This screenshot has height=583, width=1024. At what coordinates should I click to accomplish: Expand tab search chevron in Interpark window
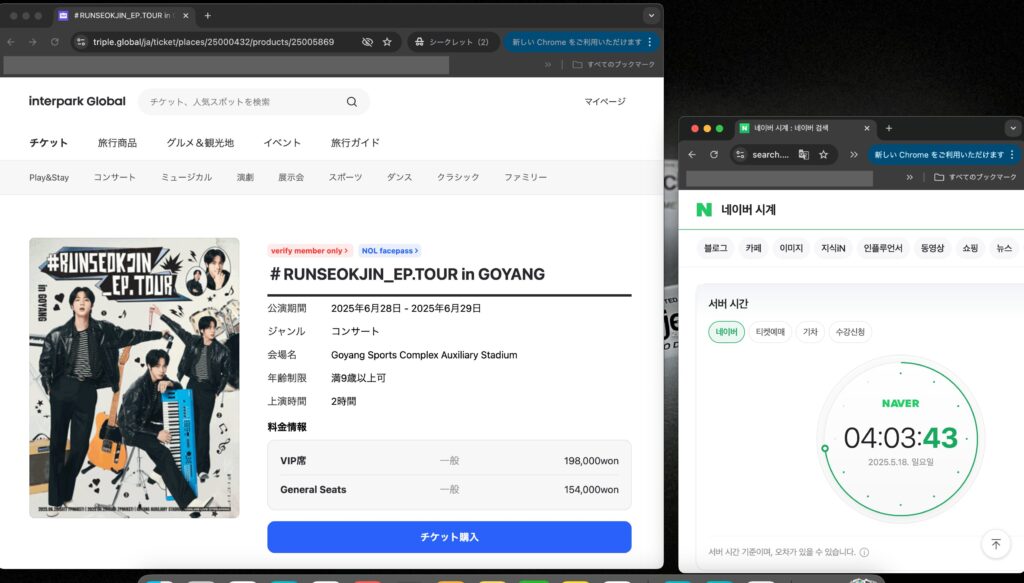click(650, 16)
